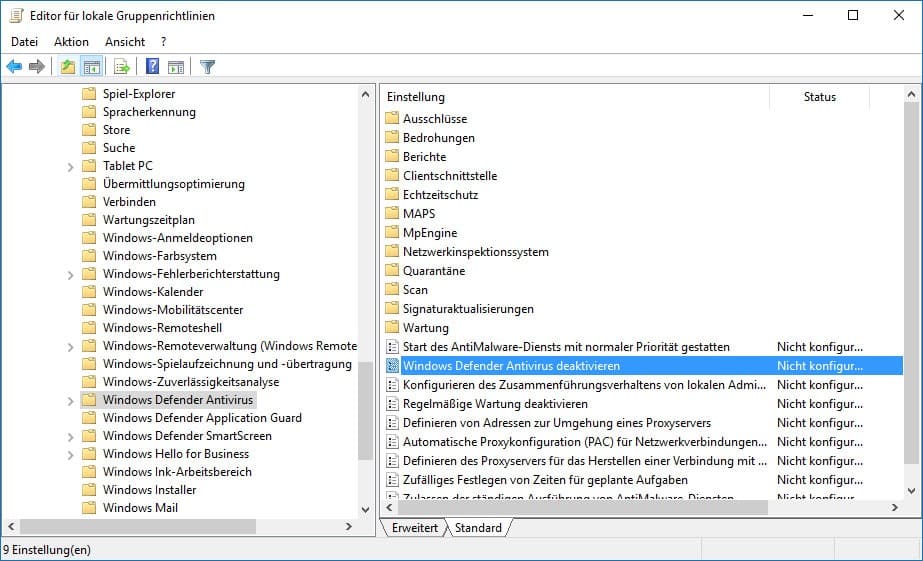Expand the Windows-Fehlerberichterstattung node
The width and height of the screenshot is (923, 561).
[71, 275]
